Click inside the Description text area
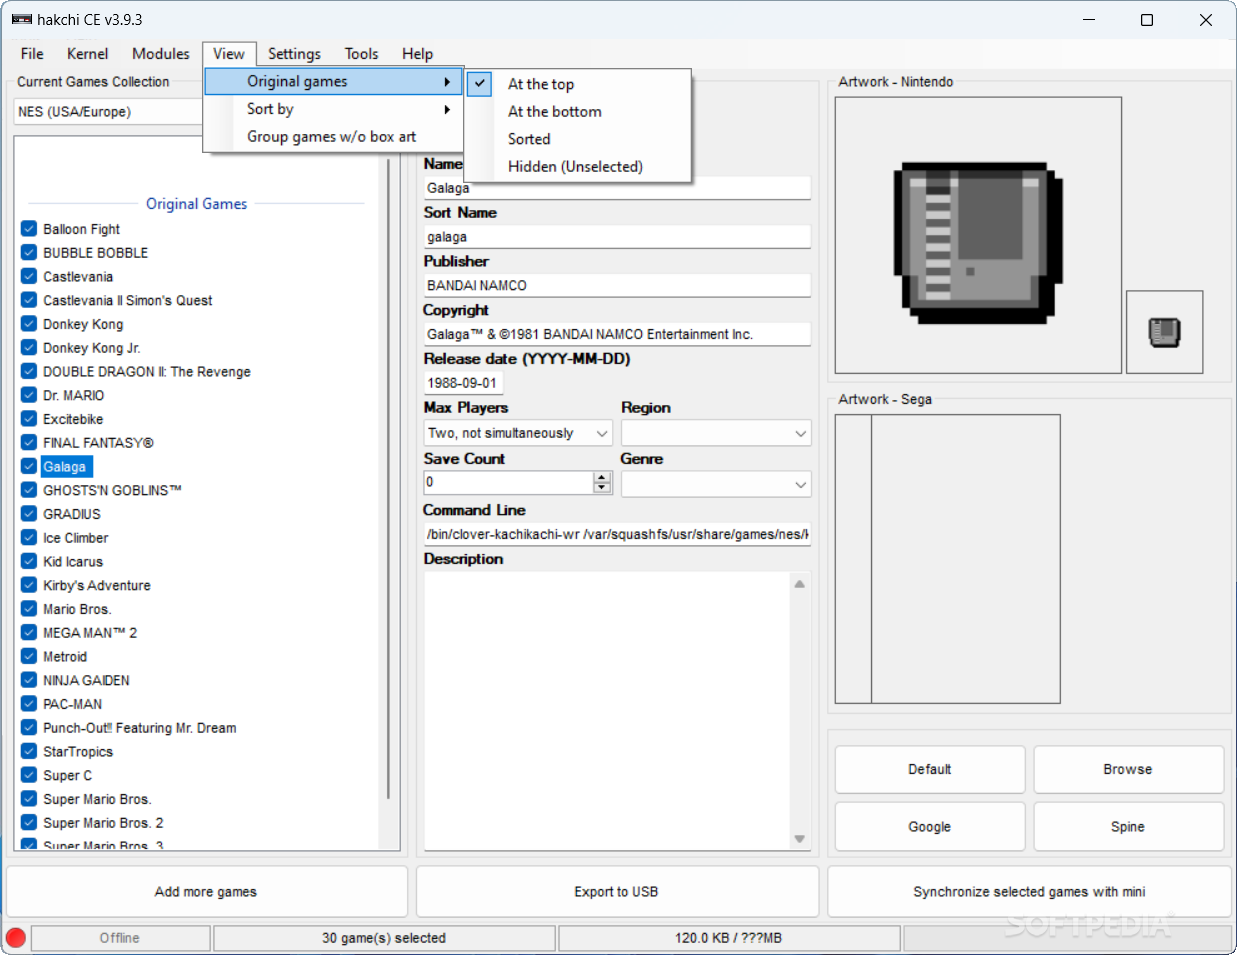This screenshot has width=1237, height=955. (608, 711)
